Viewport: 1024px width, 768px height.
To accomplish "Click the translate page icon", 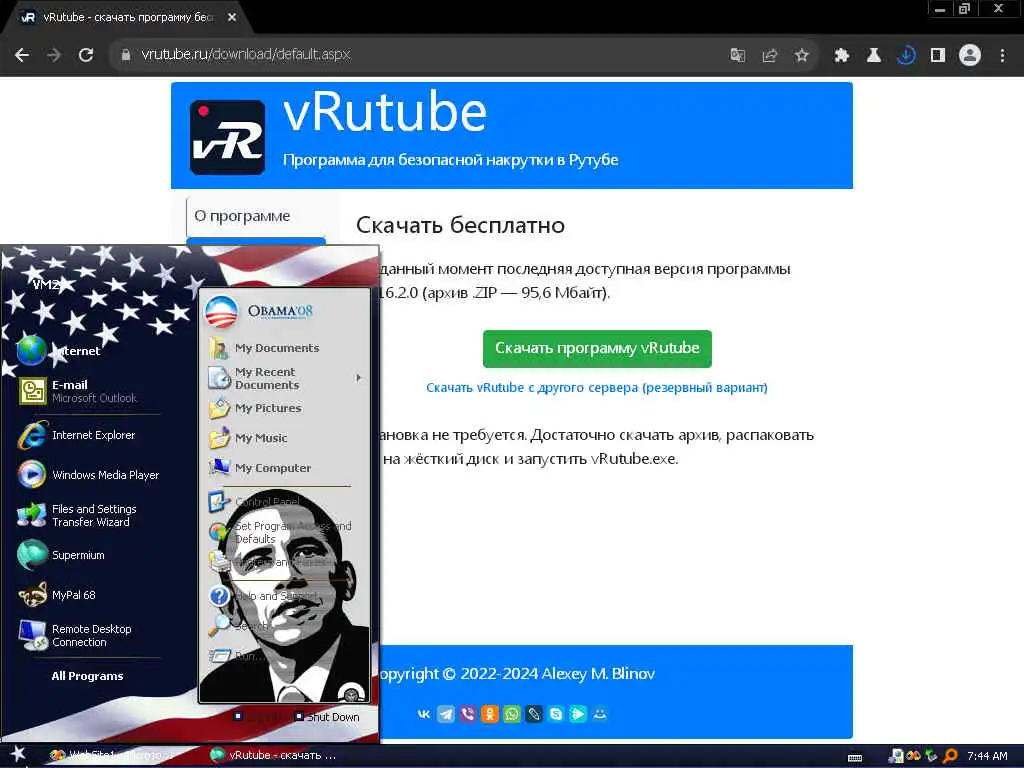I will (x=737, y=56).
